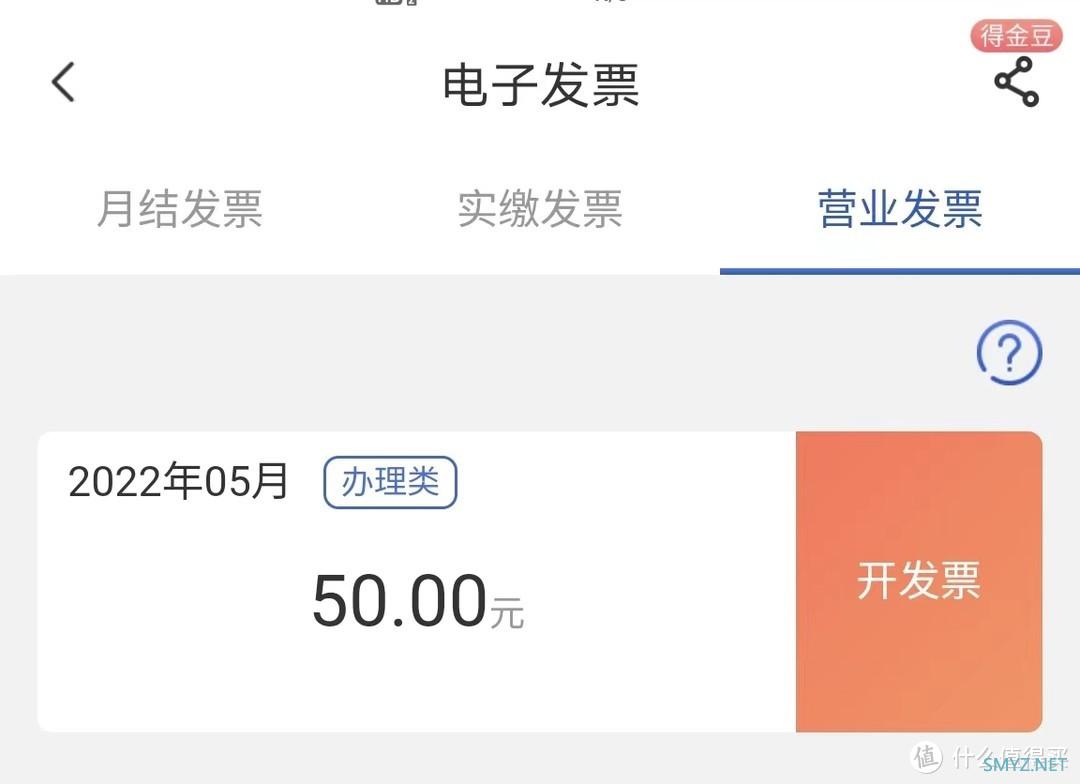Tap the 50.00 amount

tap(399, 601)
